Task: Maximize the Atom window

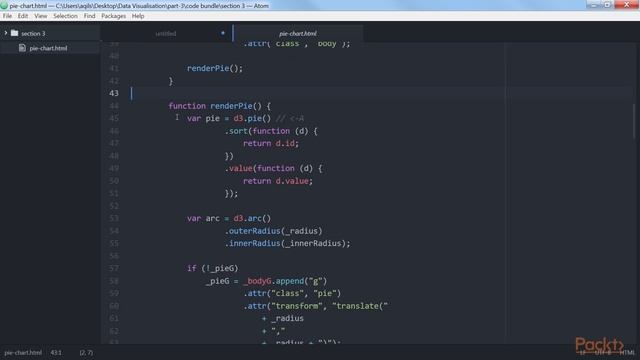Action: [x=607, y=4]
